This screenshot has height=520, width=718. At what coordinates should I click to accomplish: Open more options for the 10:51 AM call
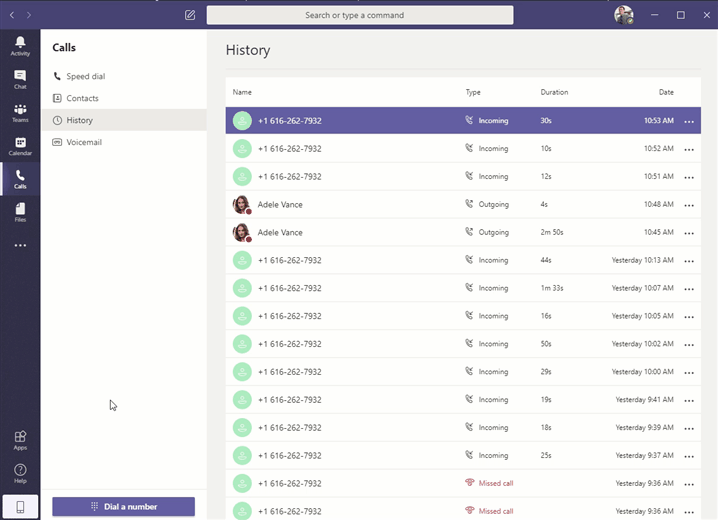689,177
